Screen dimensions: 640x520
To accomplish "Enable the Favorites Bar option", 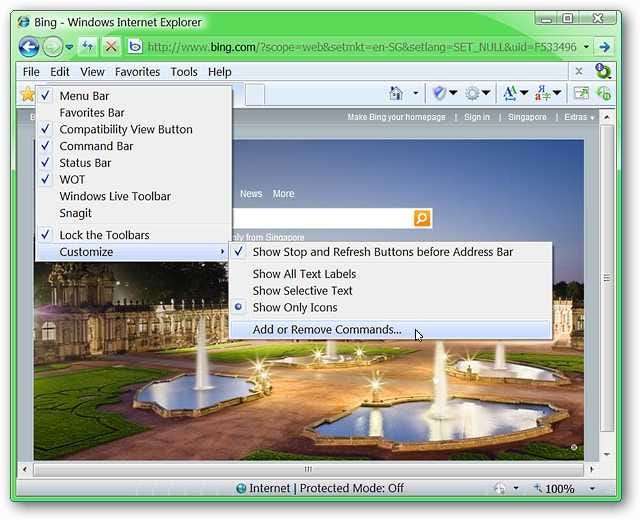I will point(91,113).
